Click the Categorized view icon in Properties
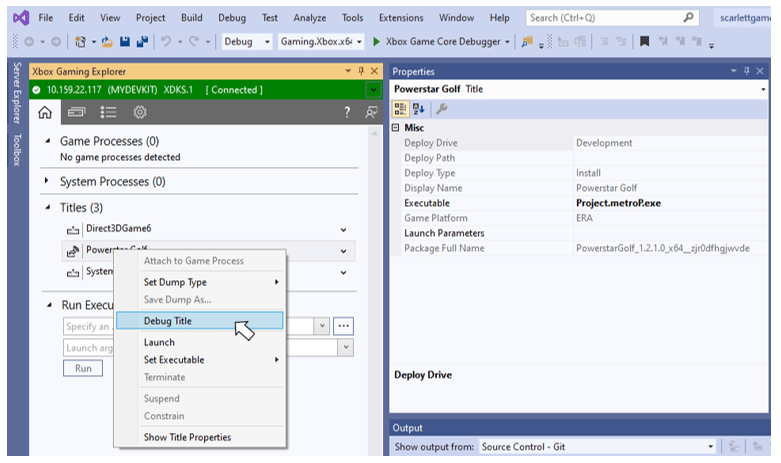Screen dimensions: 781x463 (400, 109)
